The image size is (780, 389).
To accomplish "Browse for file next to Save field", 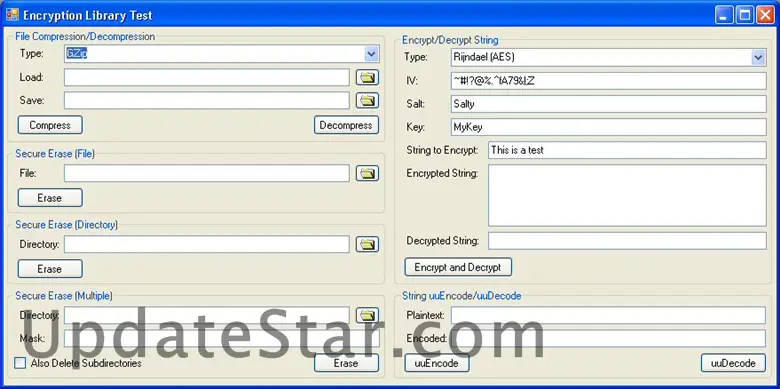I will coord(367,100).
